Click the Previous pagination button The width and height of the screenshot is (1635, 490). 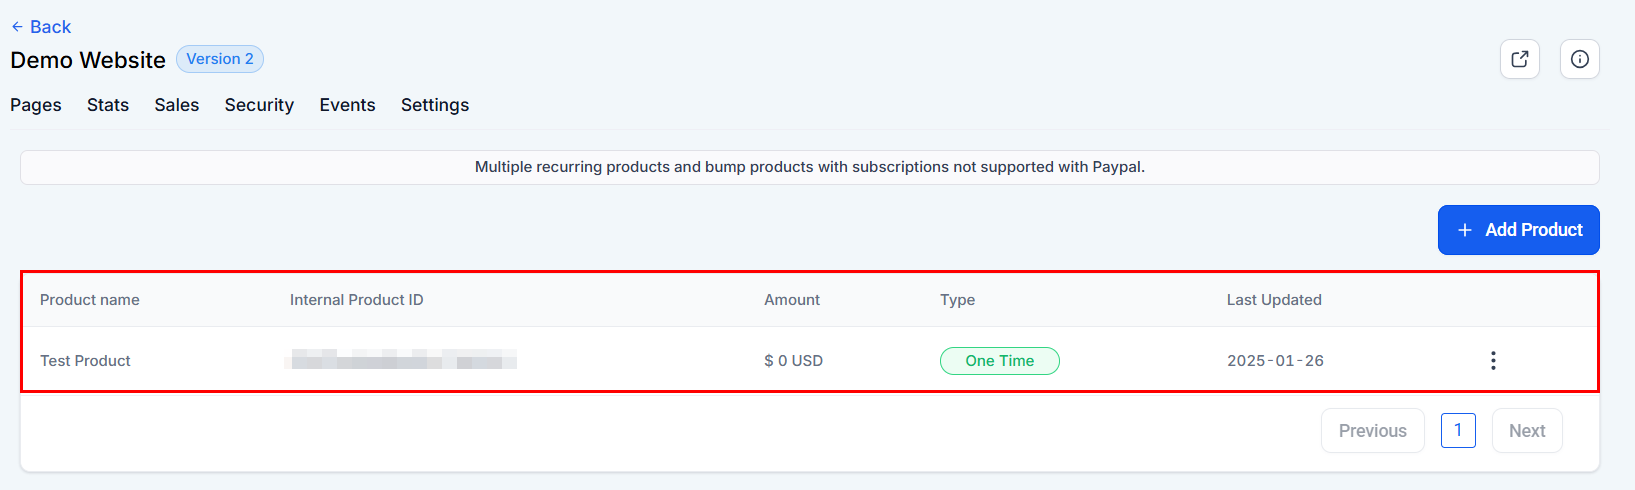1372,431
